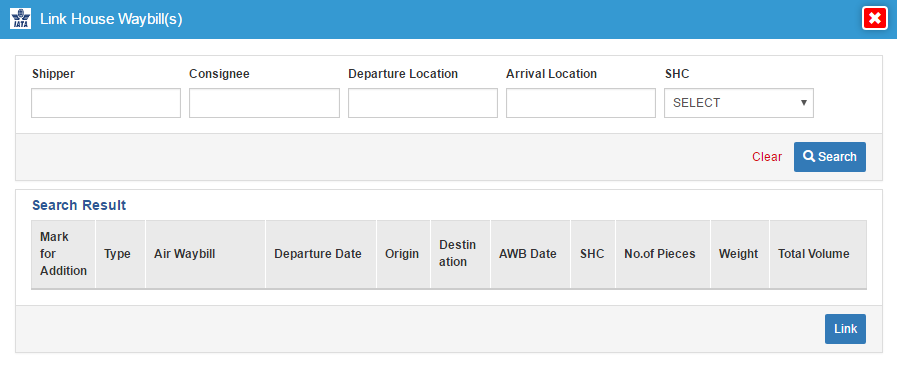
Task: Click the Search button with magnifier
Action: [x=829, y=157]
